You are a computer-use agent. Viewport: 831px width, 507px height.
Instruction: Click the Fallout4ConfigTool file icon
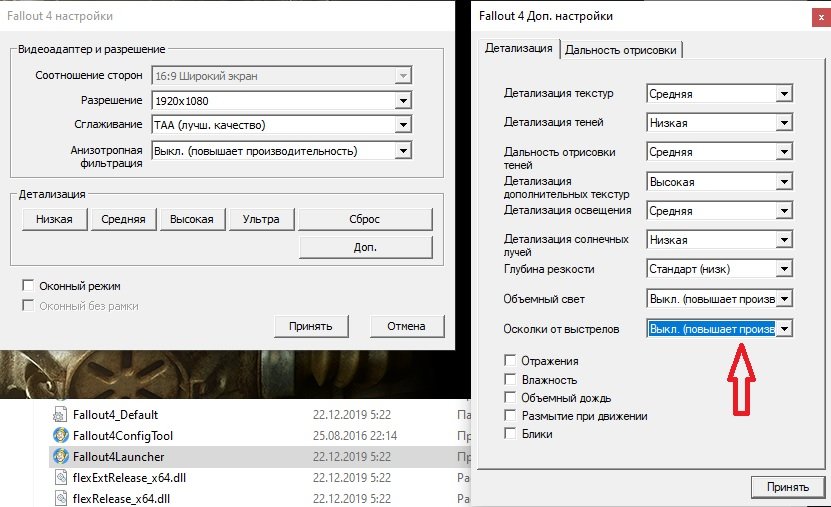(x=60, y=435)
